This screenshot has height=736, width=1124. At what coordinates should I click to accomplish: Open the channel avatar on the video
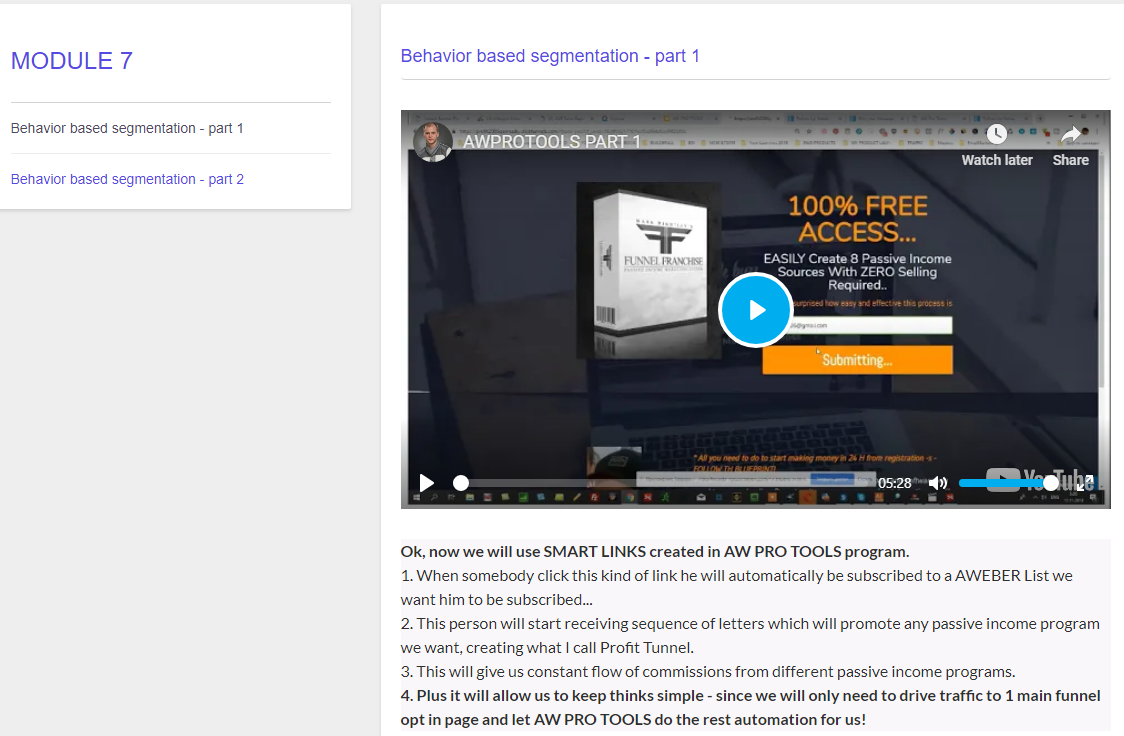[x=432, y=142]
